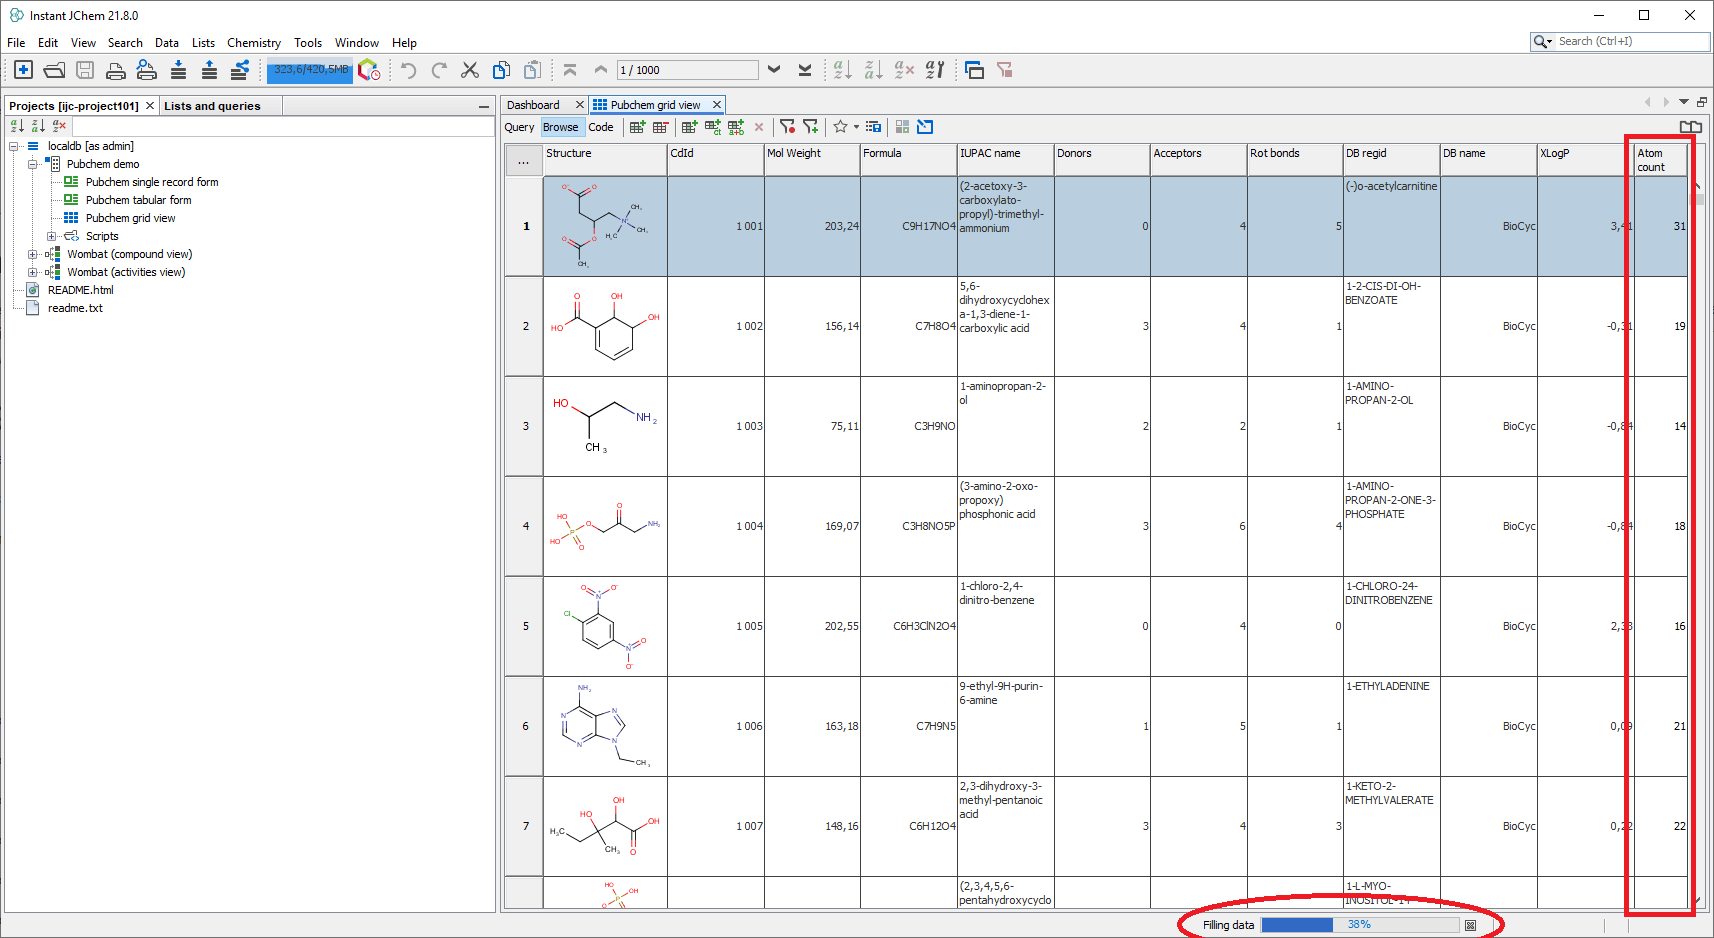Screen dimensions: 1714x938
Task: Click the red delete-row X icon
Action: coord(759,127)
